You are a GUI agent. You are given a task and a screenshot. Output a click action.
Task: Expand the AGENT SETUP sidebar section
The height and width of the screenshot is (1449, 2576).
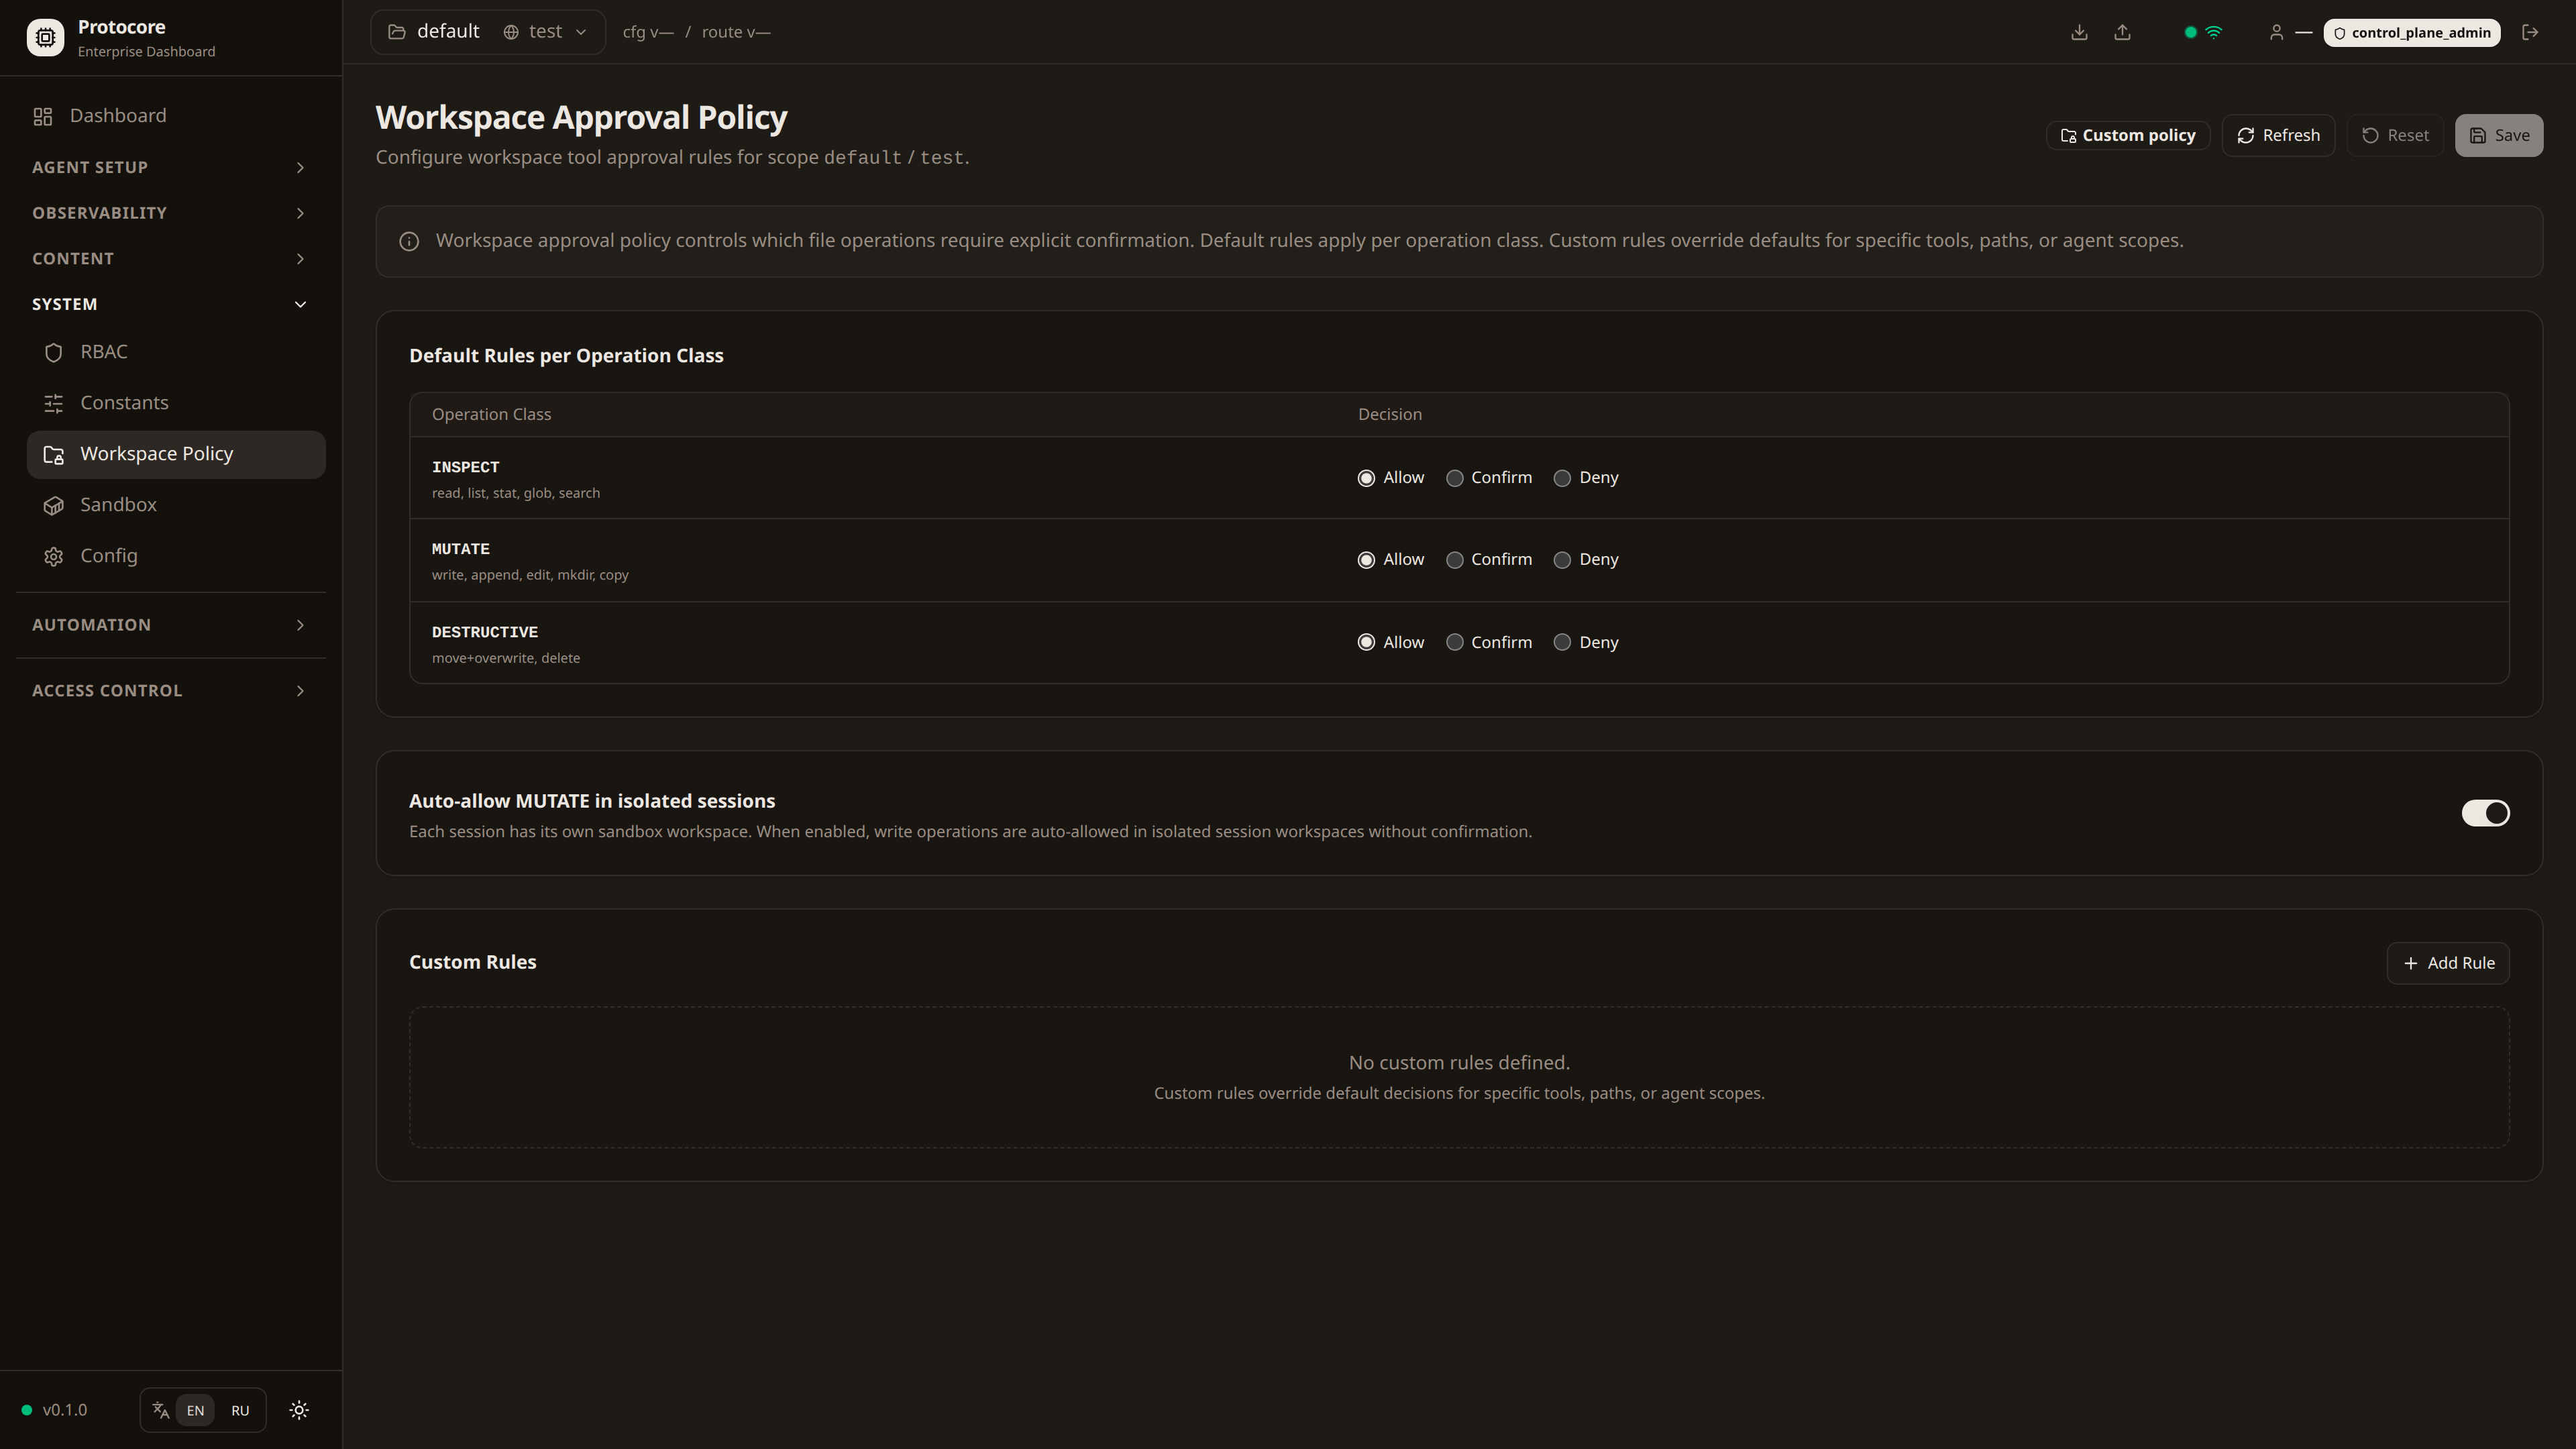(170, 167)
